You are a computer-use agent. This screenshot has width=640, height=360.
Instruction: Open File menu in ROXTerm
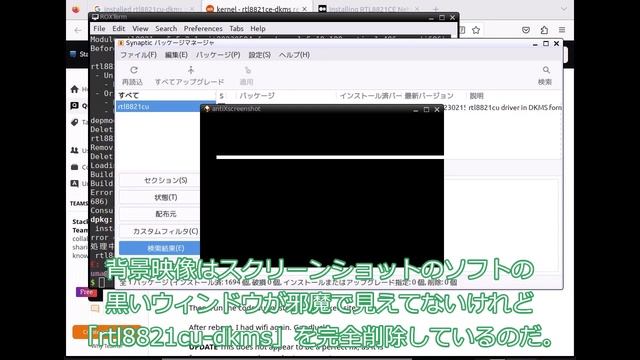click(x=99, y=29)
